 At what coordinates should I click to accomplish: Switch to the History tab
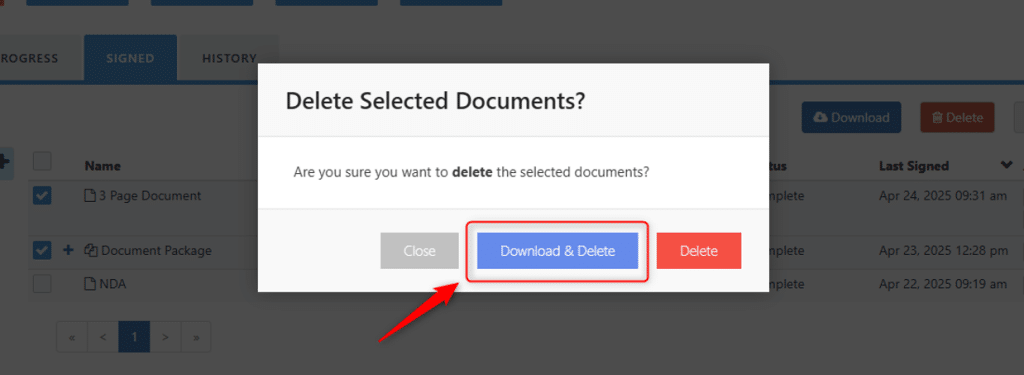tap(229, 58)
